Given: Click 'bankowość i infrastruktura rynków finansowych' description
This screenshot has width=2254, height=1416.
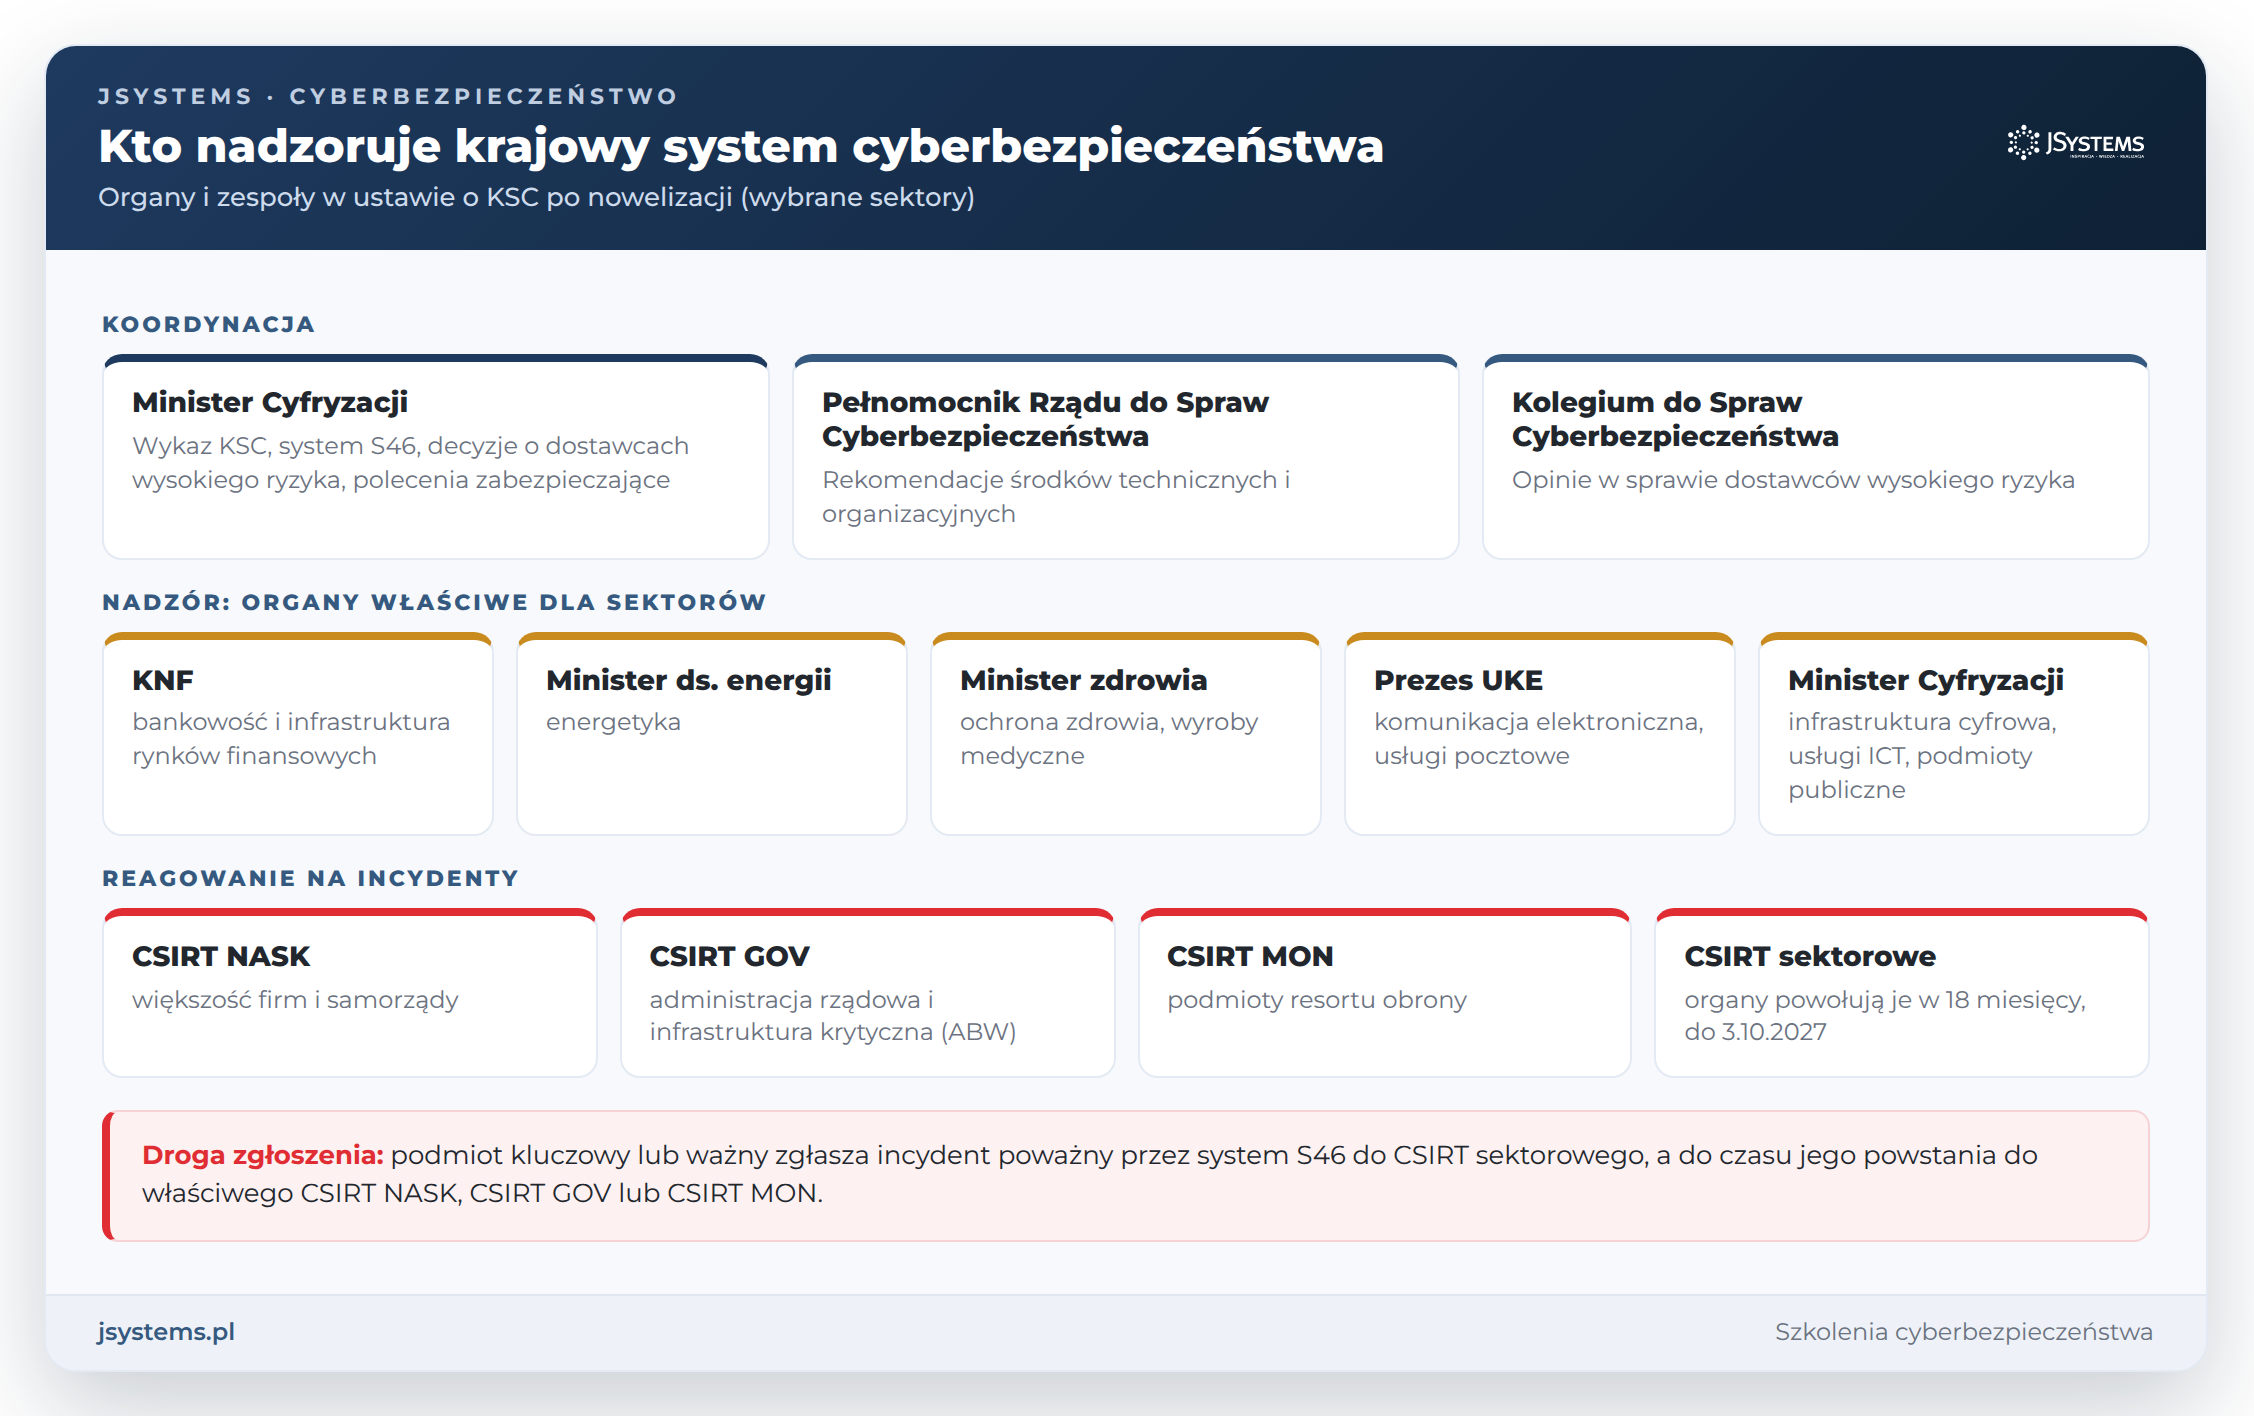Looking at the screenshot, I should [x=291, y=739].
